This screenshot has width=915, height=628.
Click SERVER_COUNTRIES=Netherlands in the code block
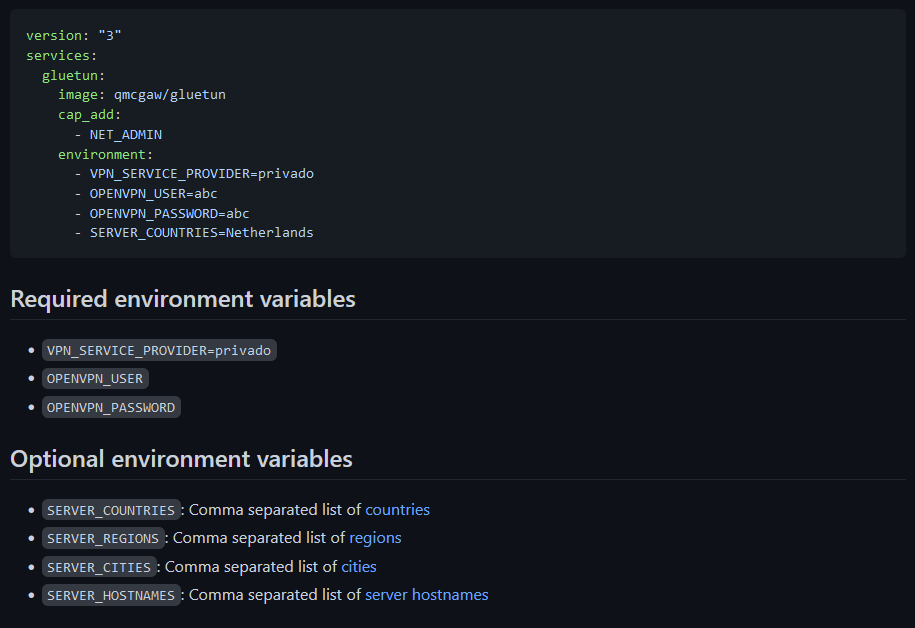tap(201, 233)
